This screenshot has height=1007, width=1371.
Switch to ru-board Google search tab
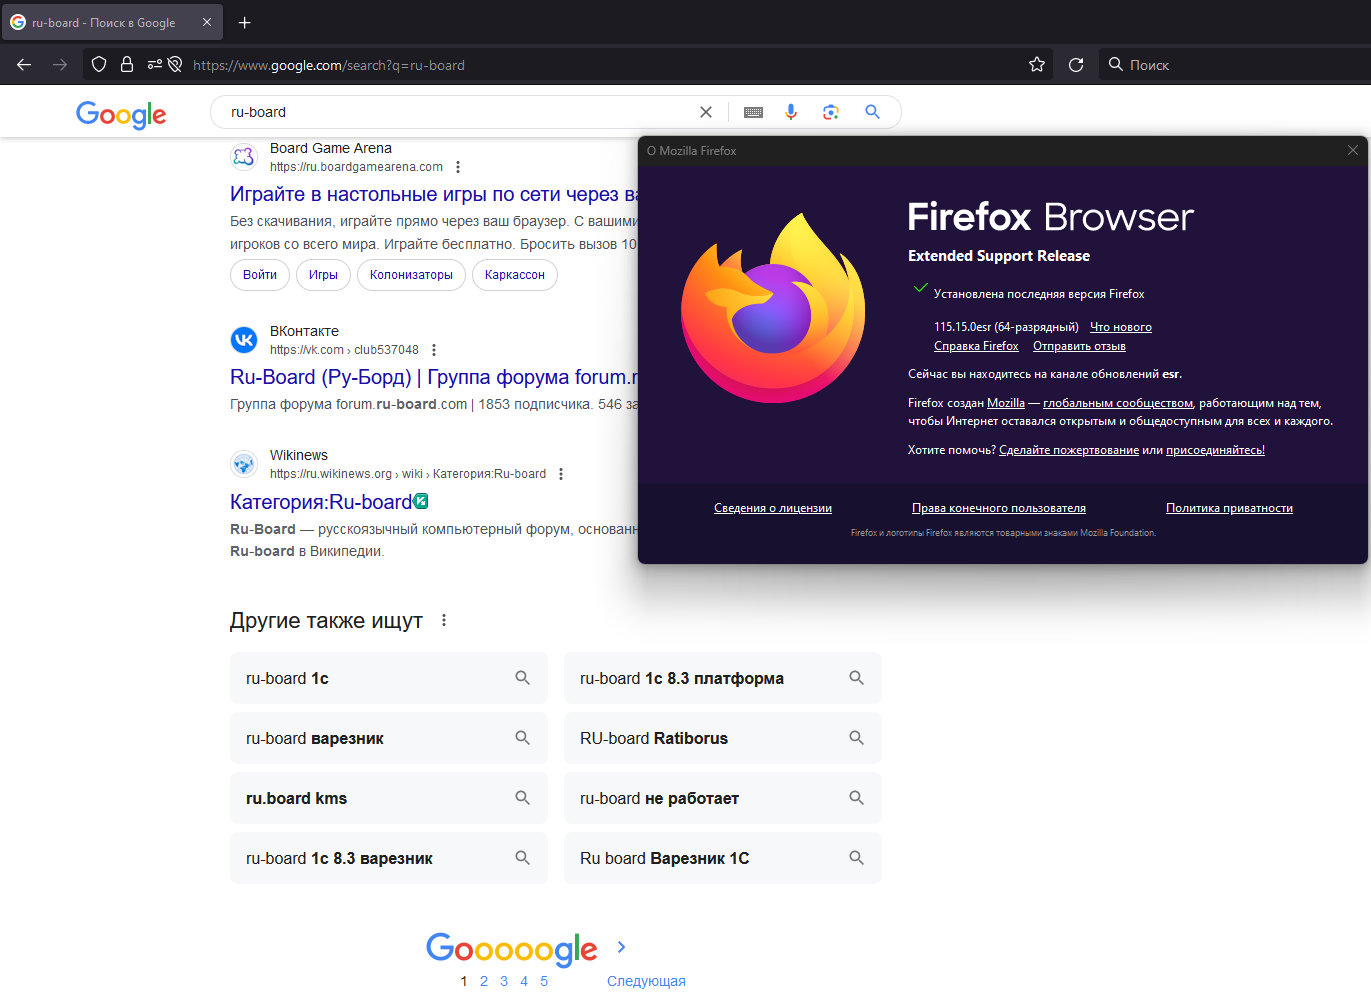[112, 22]
